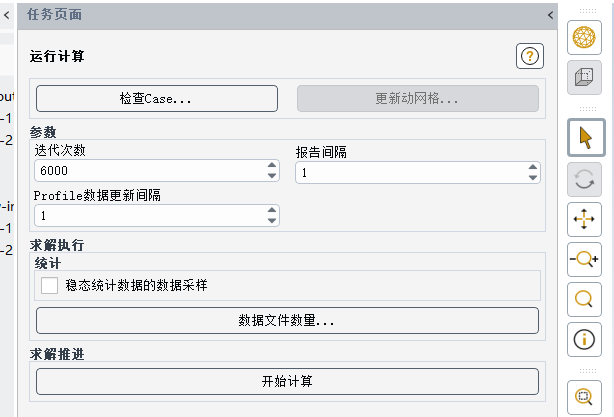Viewport: 614px width, 417px height.
Task: Click the mesh display sphere icon
Action: click(584, 37)
